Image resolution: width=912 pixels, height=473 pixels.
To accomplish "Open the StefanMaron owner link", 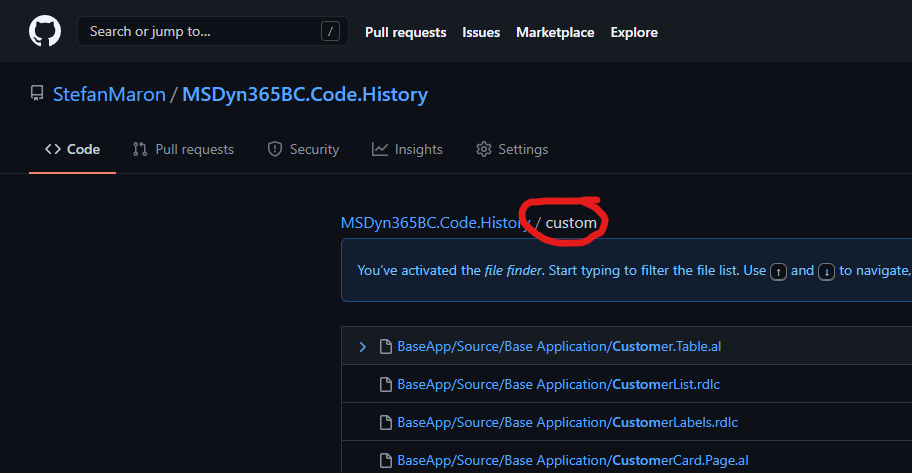I will tap(110, 95).
